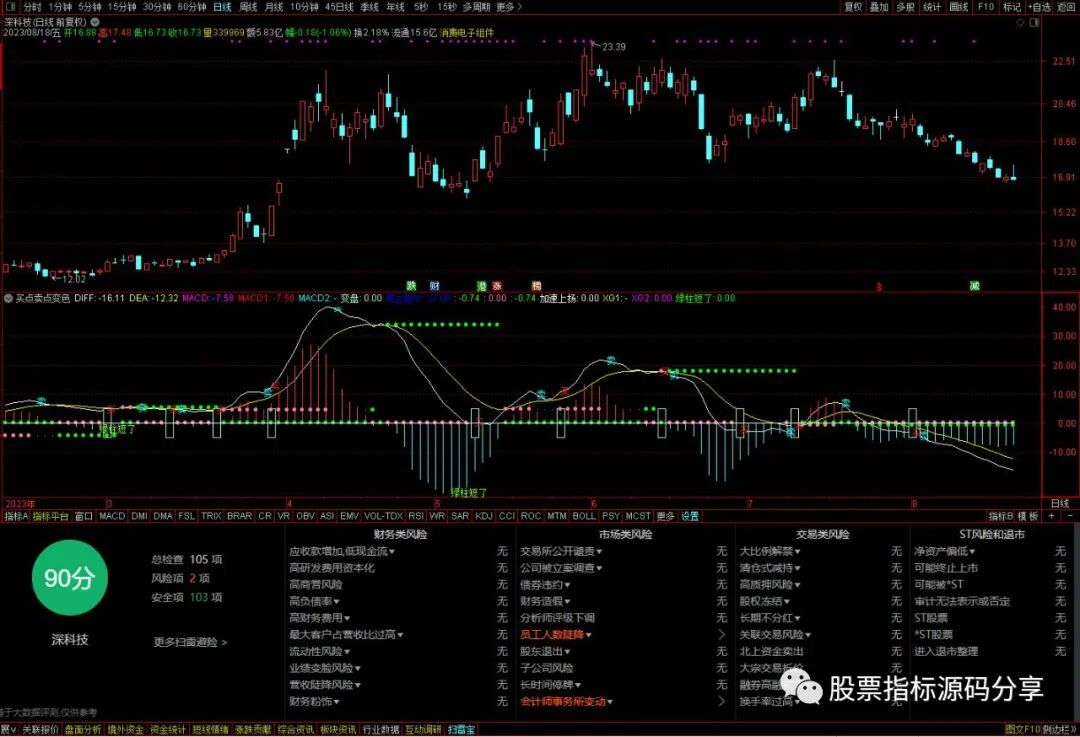Open 资金统计 bottom tab
1080x737 pixels.
[168, 729]
